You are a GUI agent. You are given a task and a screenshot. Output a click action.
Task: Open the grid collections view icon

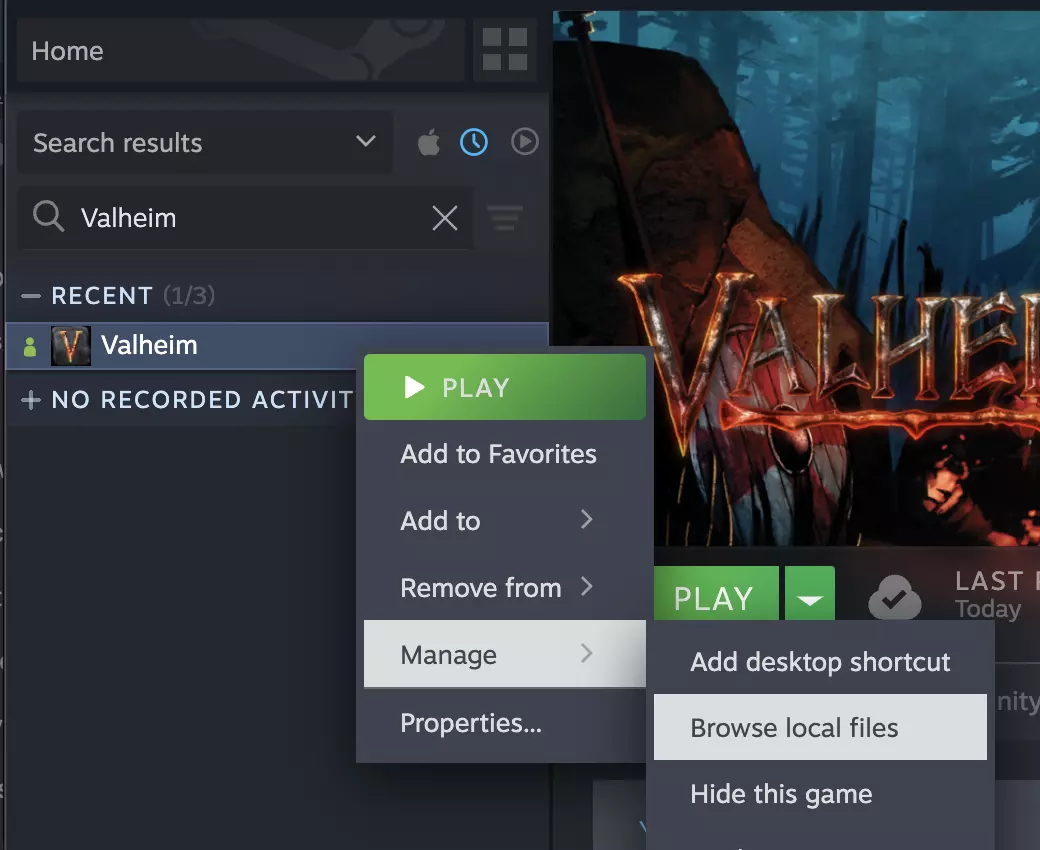click(x=505, y=49)
